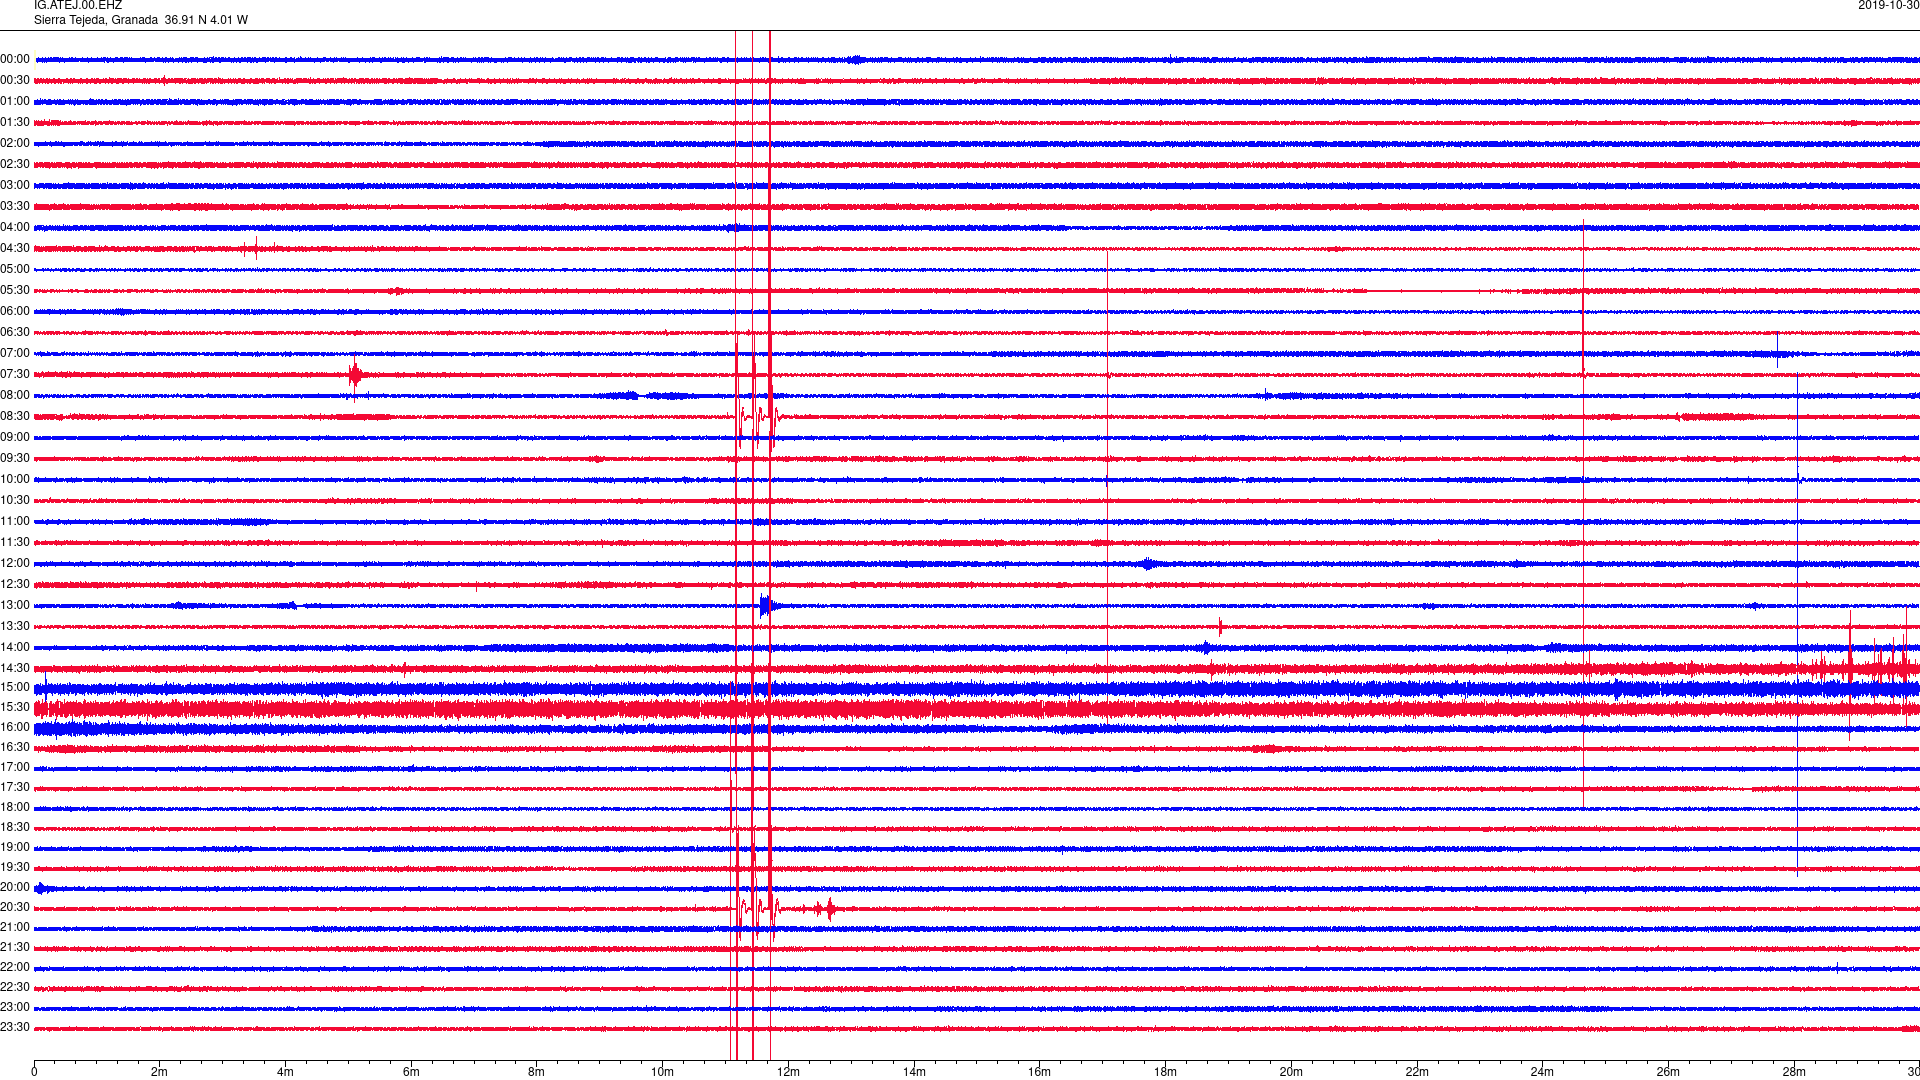Select the 14:00 trace time label
Screen dimensions: 1920x1080
(15, 647)
